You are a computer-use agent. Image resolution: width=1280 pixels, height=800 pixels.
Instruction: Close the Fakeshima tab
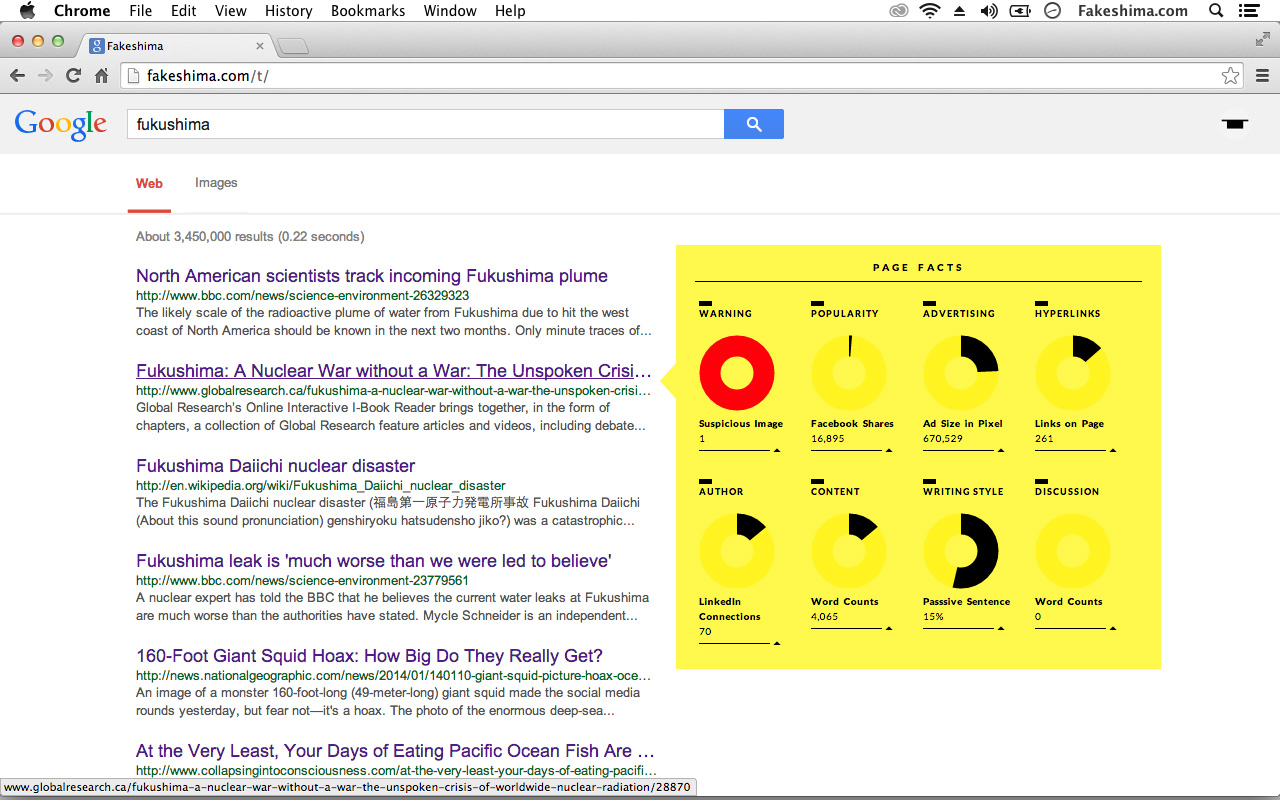click(x=260, y=46)
